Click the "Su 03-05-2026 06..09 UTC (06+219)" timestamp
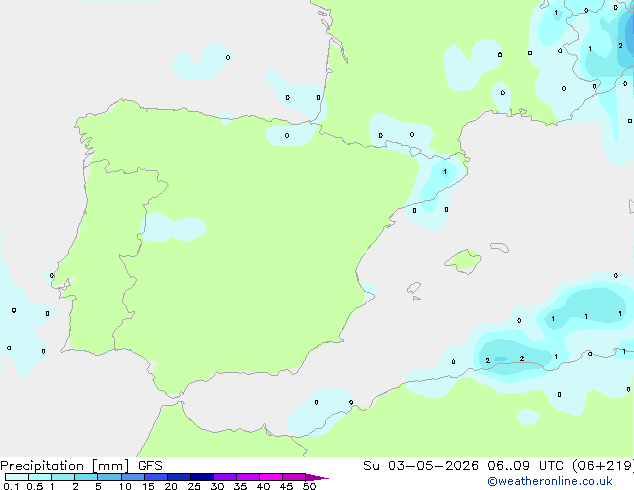Screen dimensions: 634x490 tap(498, 466)
